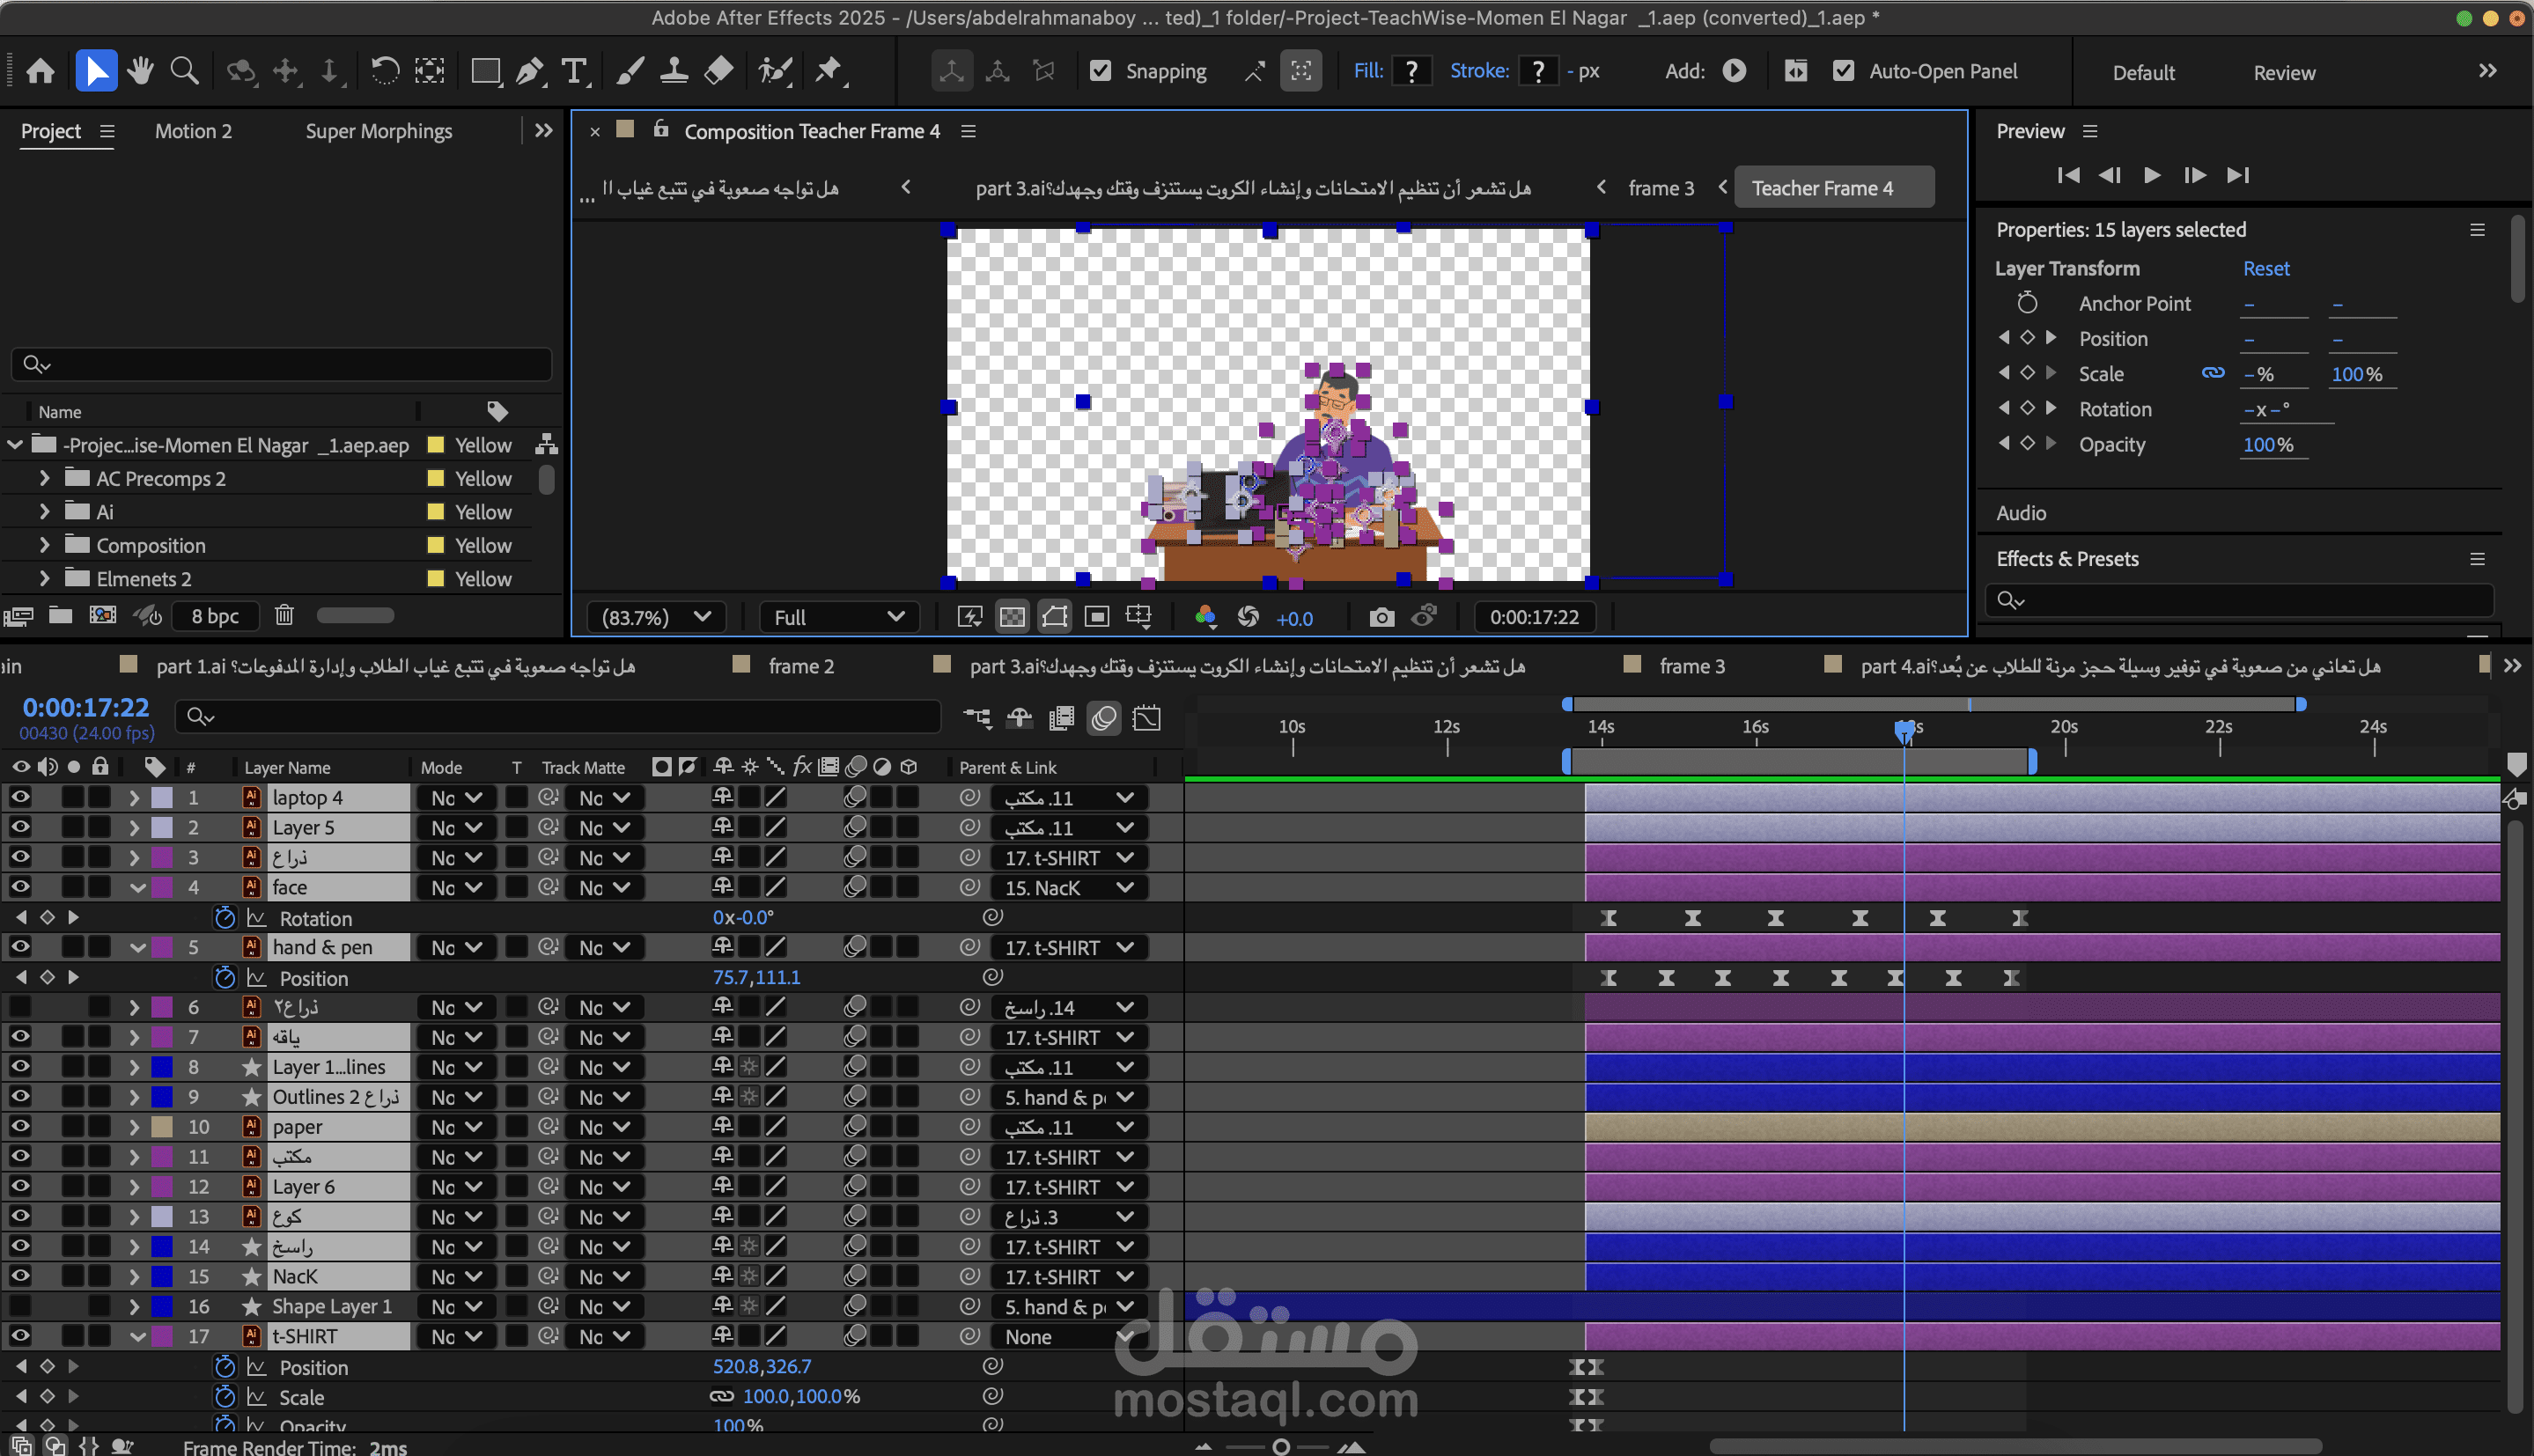Reset the Layer Transform properties
The height and width of the screenshot is (1456, 2534).
2265,268
